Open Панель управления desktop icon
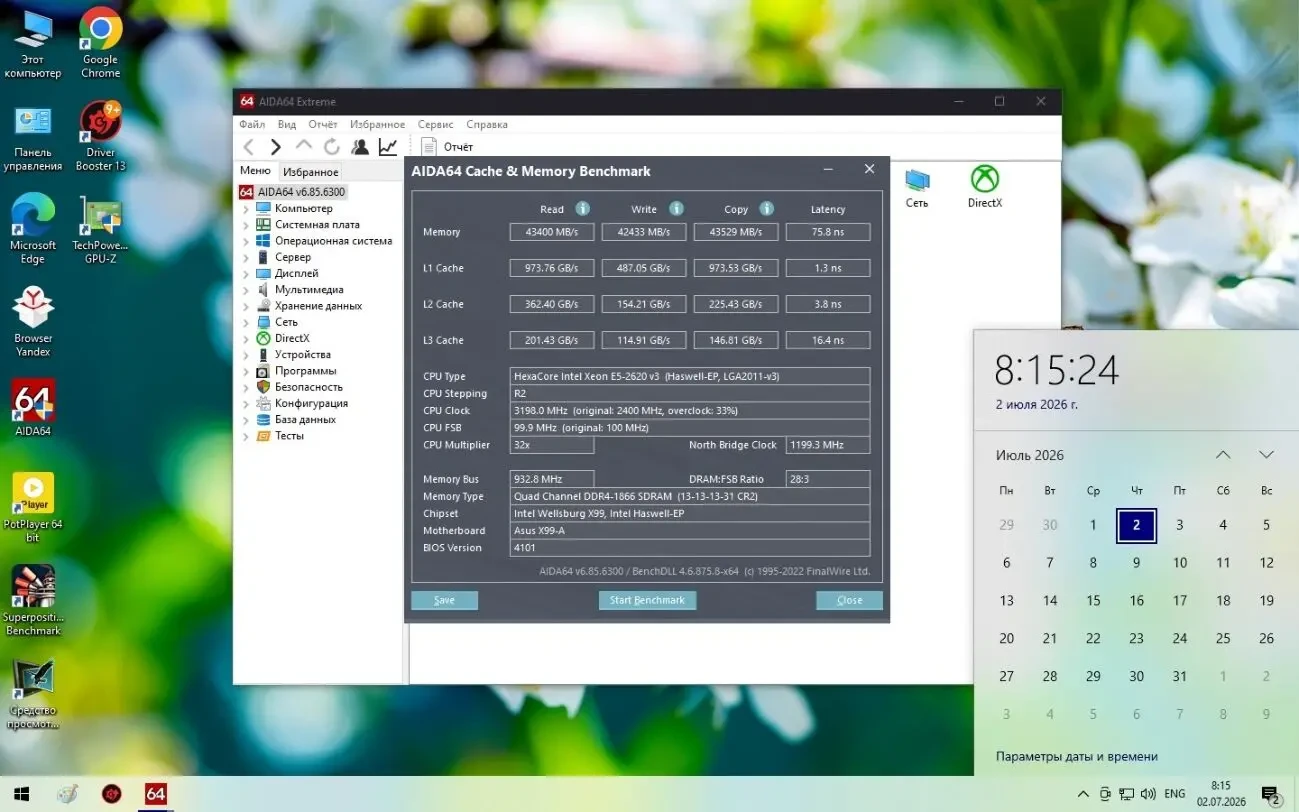The width and height of the screenshot is (1299, 812). (32, 136)
